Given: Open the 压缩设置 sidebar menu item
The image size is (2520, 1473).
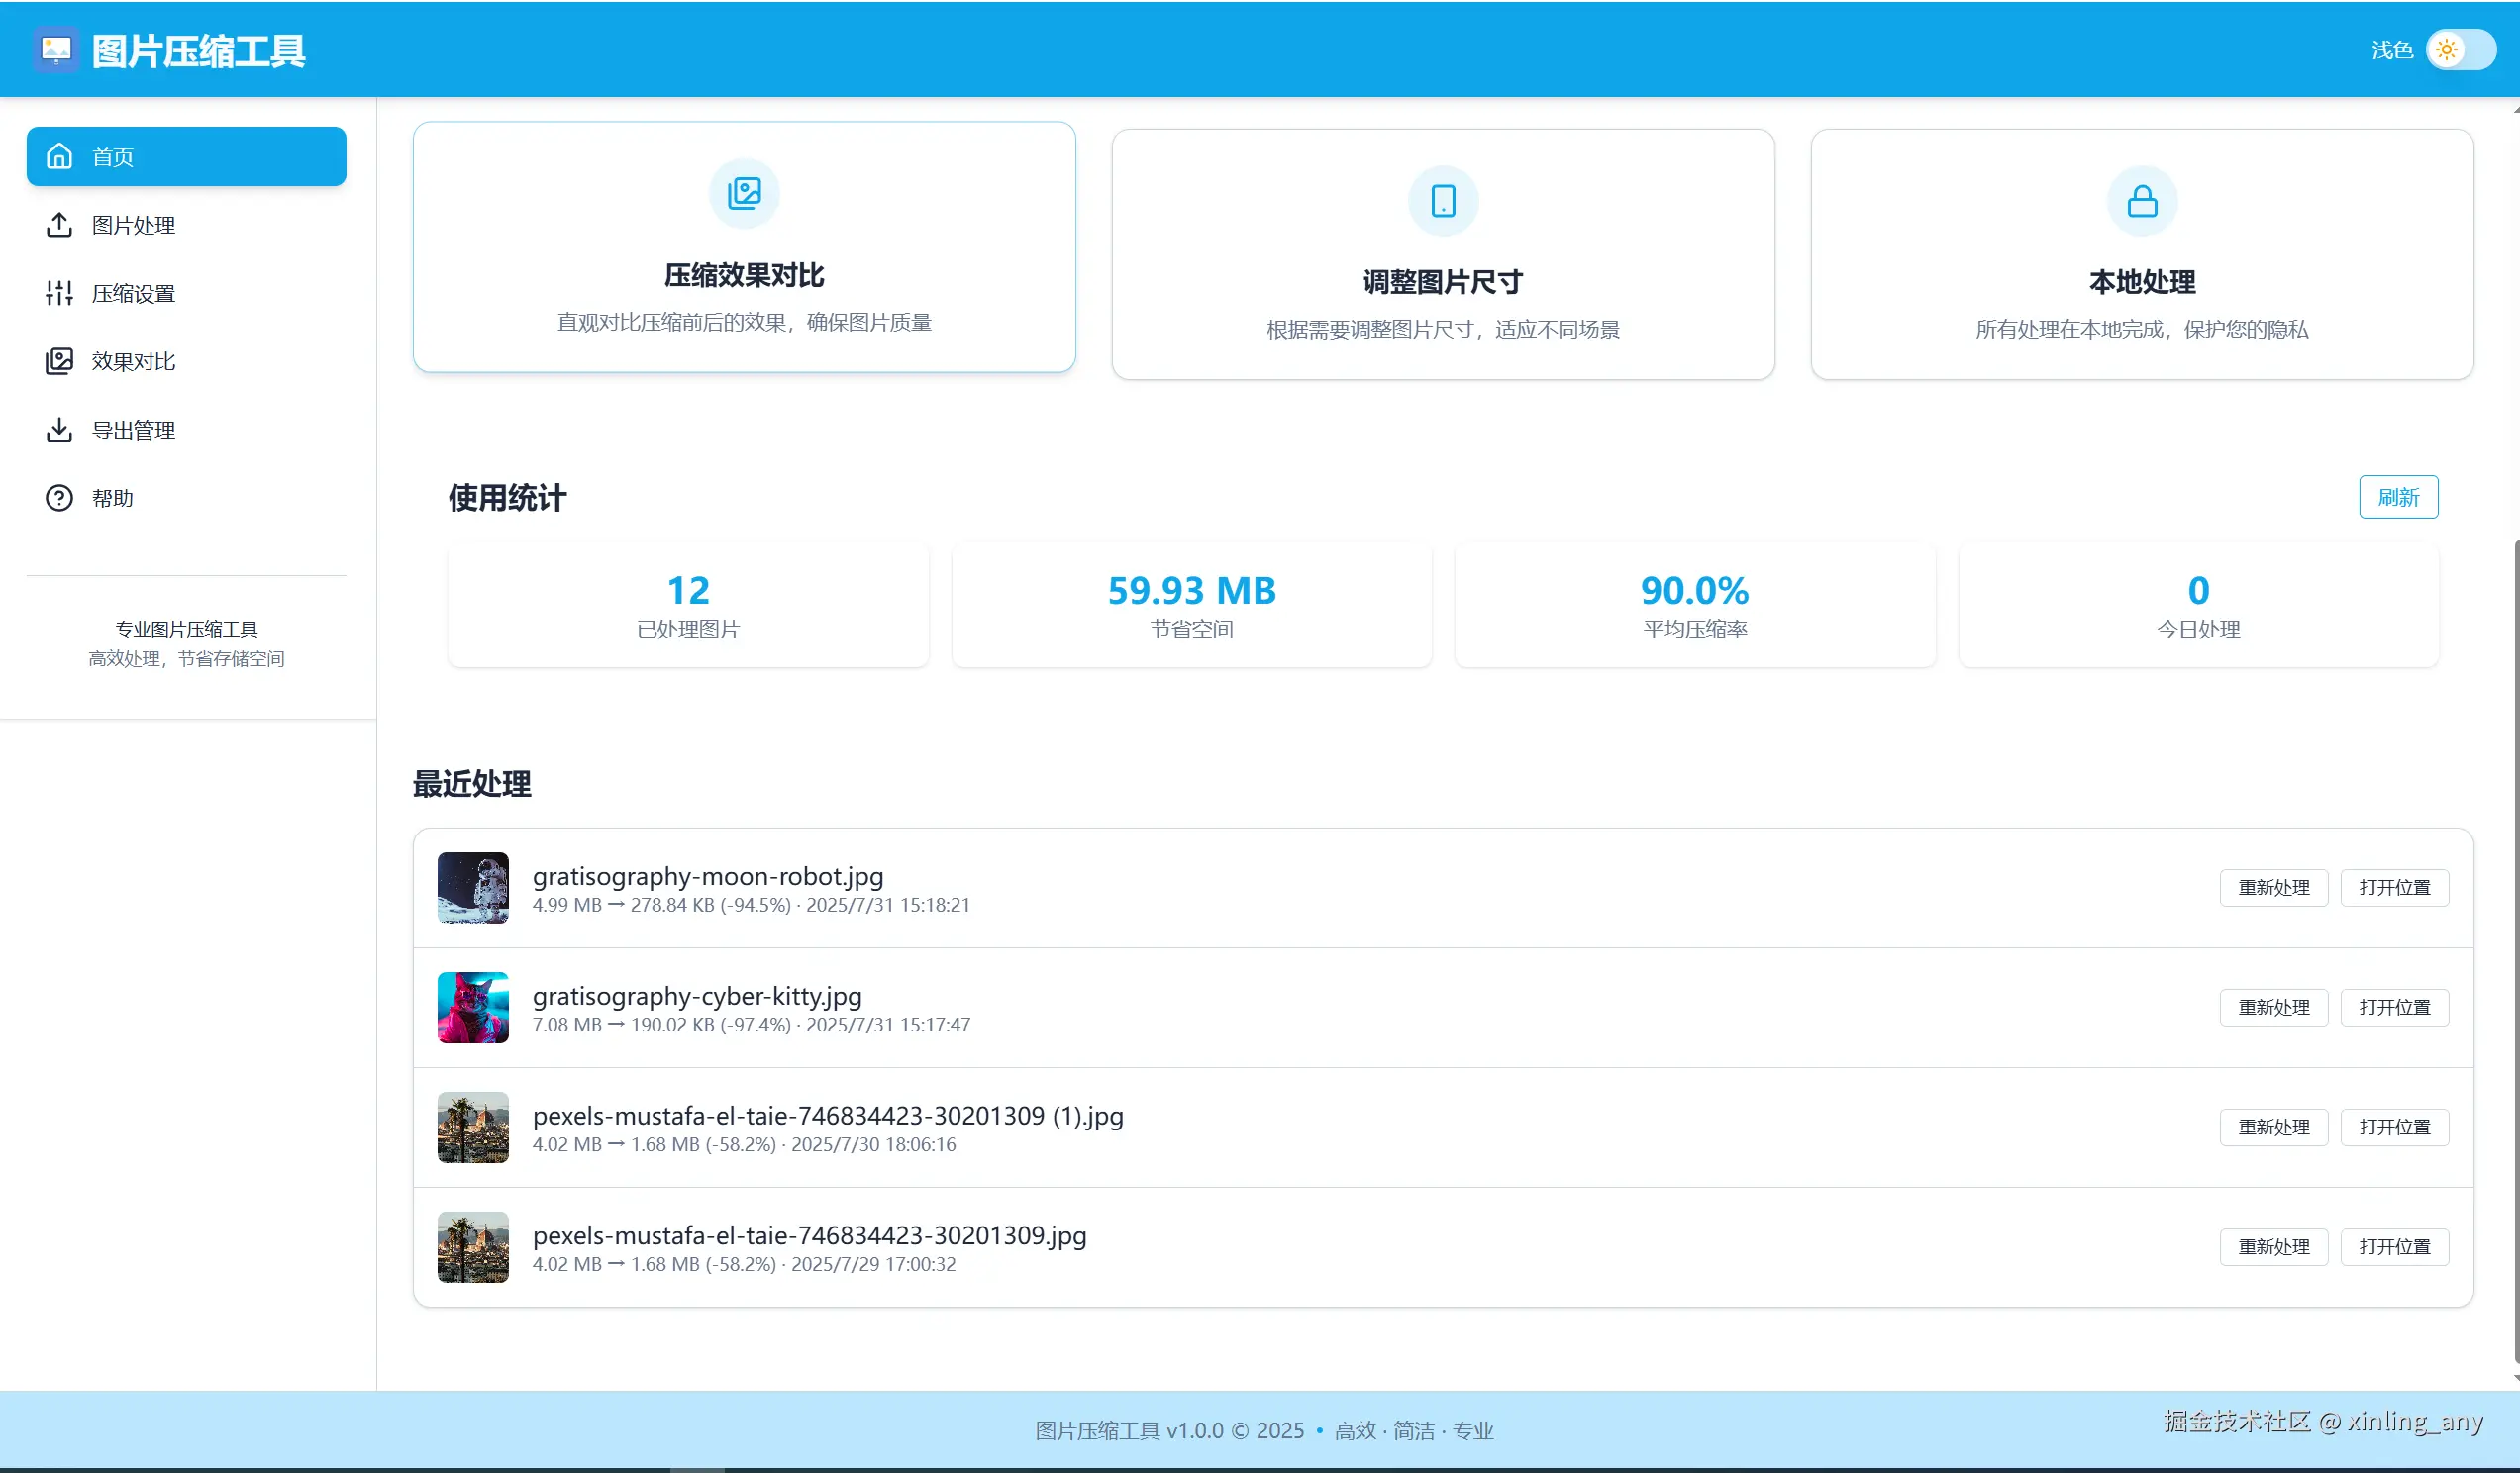Looking at the screenshot, I should click(x=186, y=293).
